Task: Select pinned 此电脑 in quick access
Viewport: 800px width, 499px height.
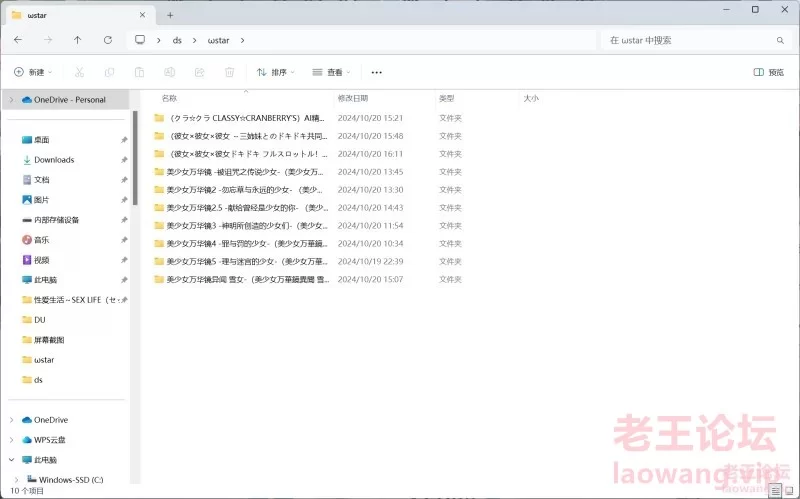Action: click(x=45, y=280)
